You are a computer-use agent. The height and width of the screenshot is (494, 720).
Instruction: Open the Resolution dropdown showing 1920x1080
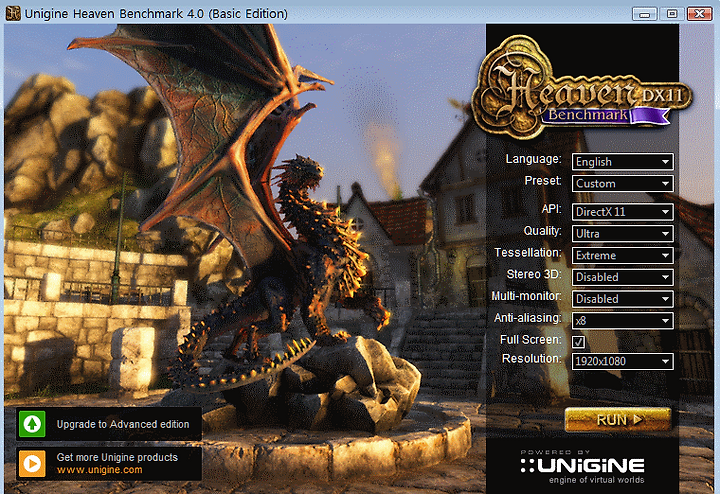coord(623,361)
